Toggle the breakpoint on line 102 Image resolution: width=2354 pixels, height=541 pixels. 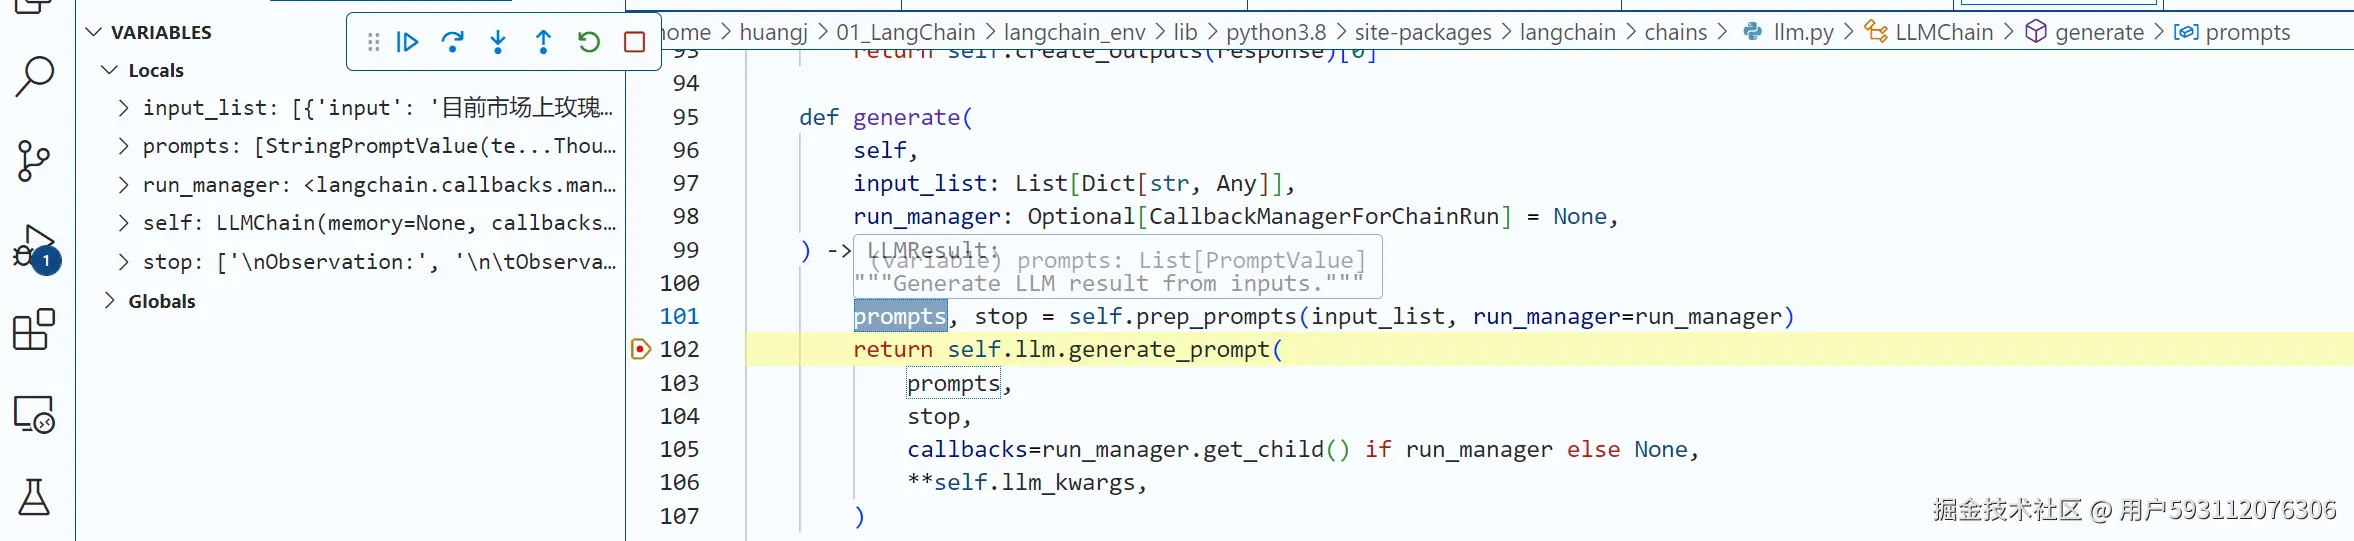[x=641, y=349]
